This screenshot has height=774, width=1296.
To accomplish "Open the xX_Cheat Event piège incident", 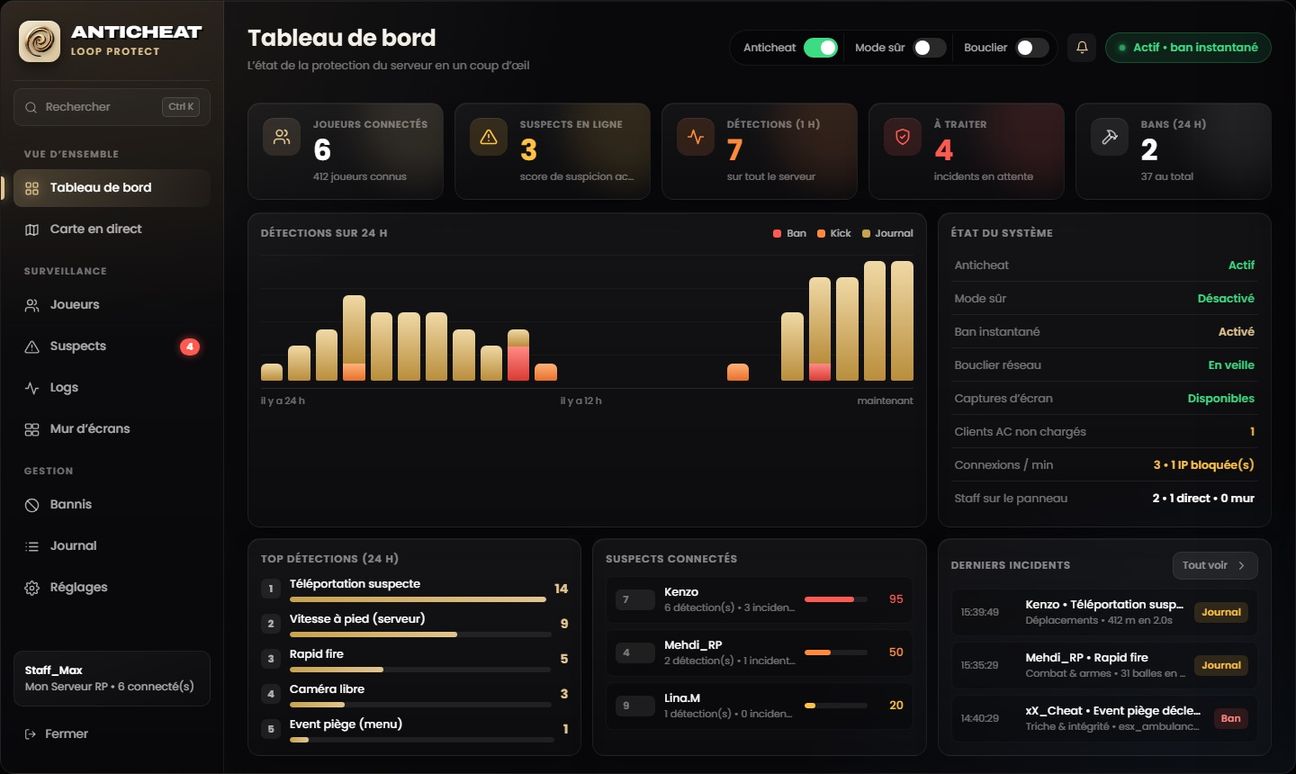I will click(1104, 718).
